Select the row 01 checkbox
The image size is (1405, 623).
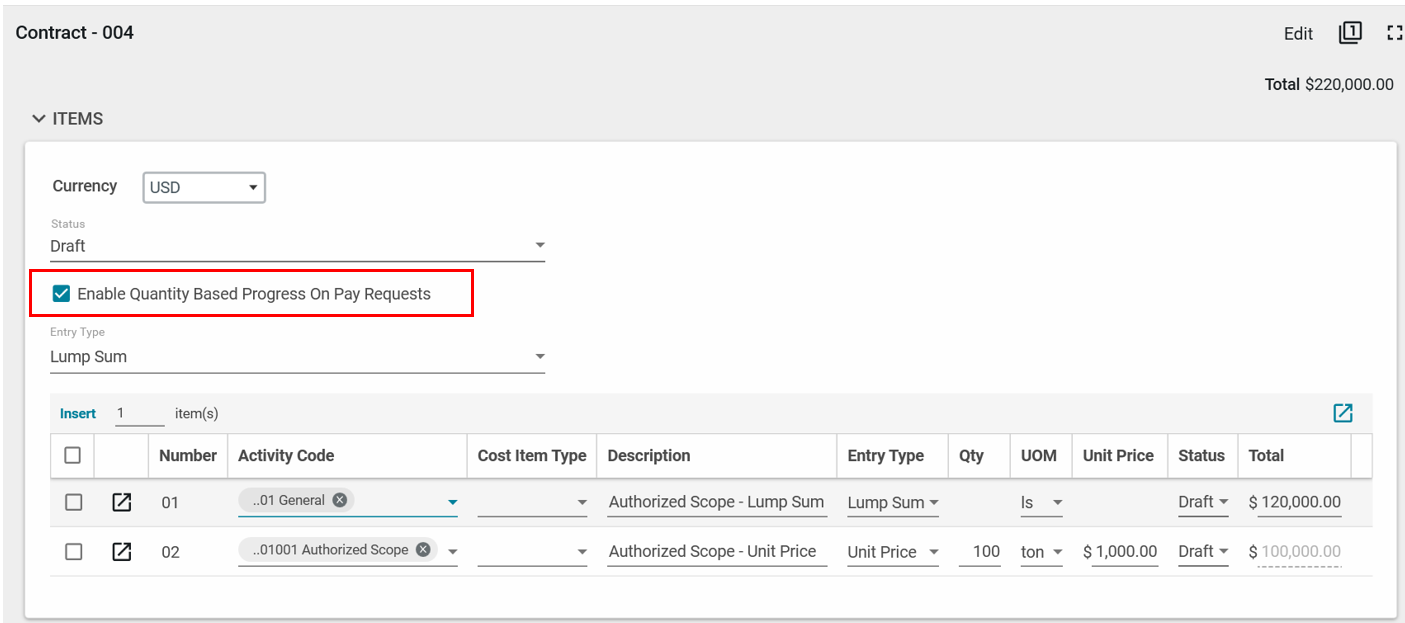(x=73, y=502)
